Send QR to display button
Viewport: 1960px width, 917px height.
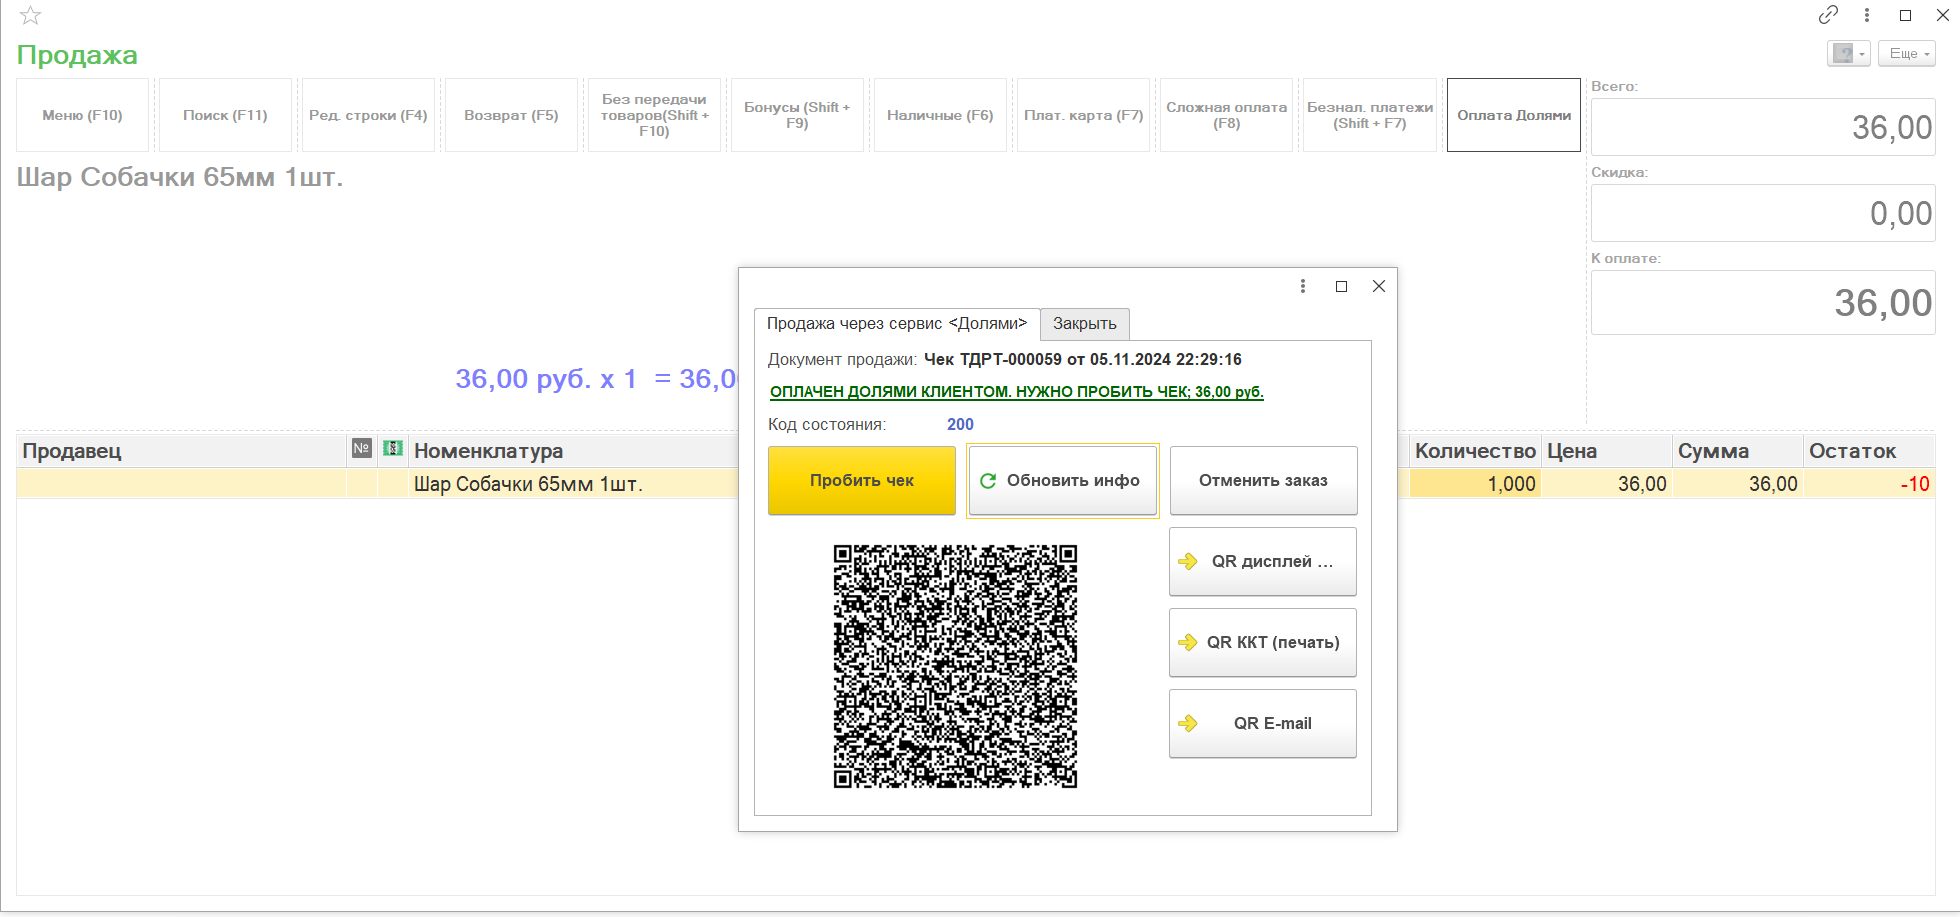tap(1263, 562)
